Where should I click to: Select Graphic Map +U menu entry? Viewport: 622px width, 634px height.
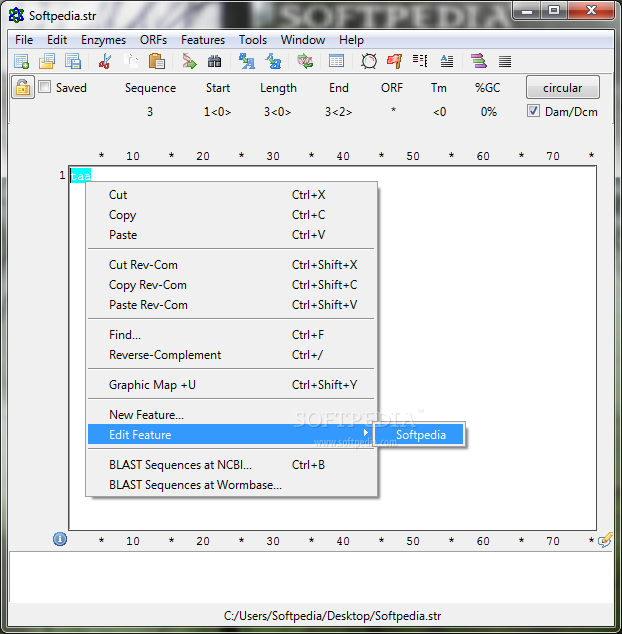pos(231,385)
